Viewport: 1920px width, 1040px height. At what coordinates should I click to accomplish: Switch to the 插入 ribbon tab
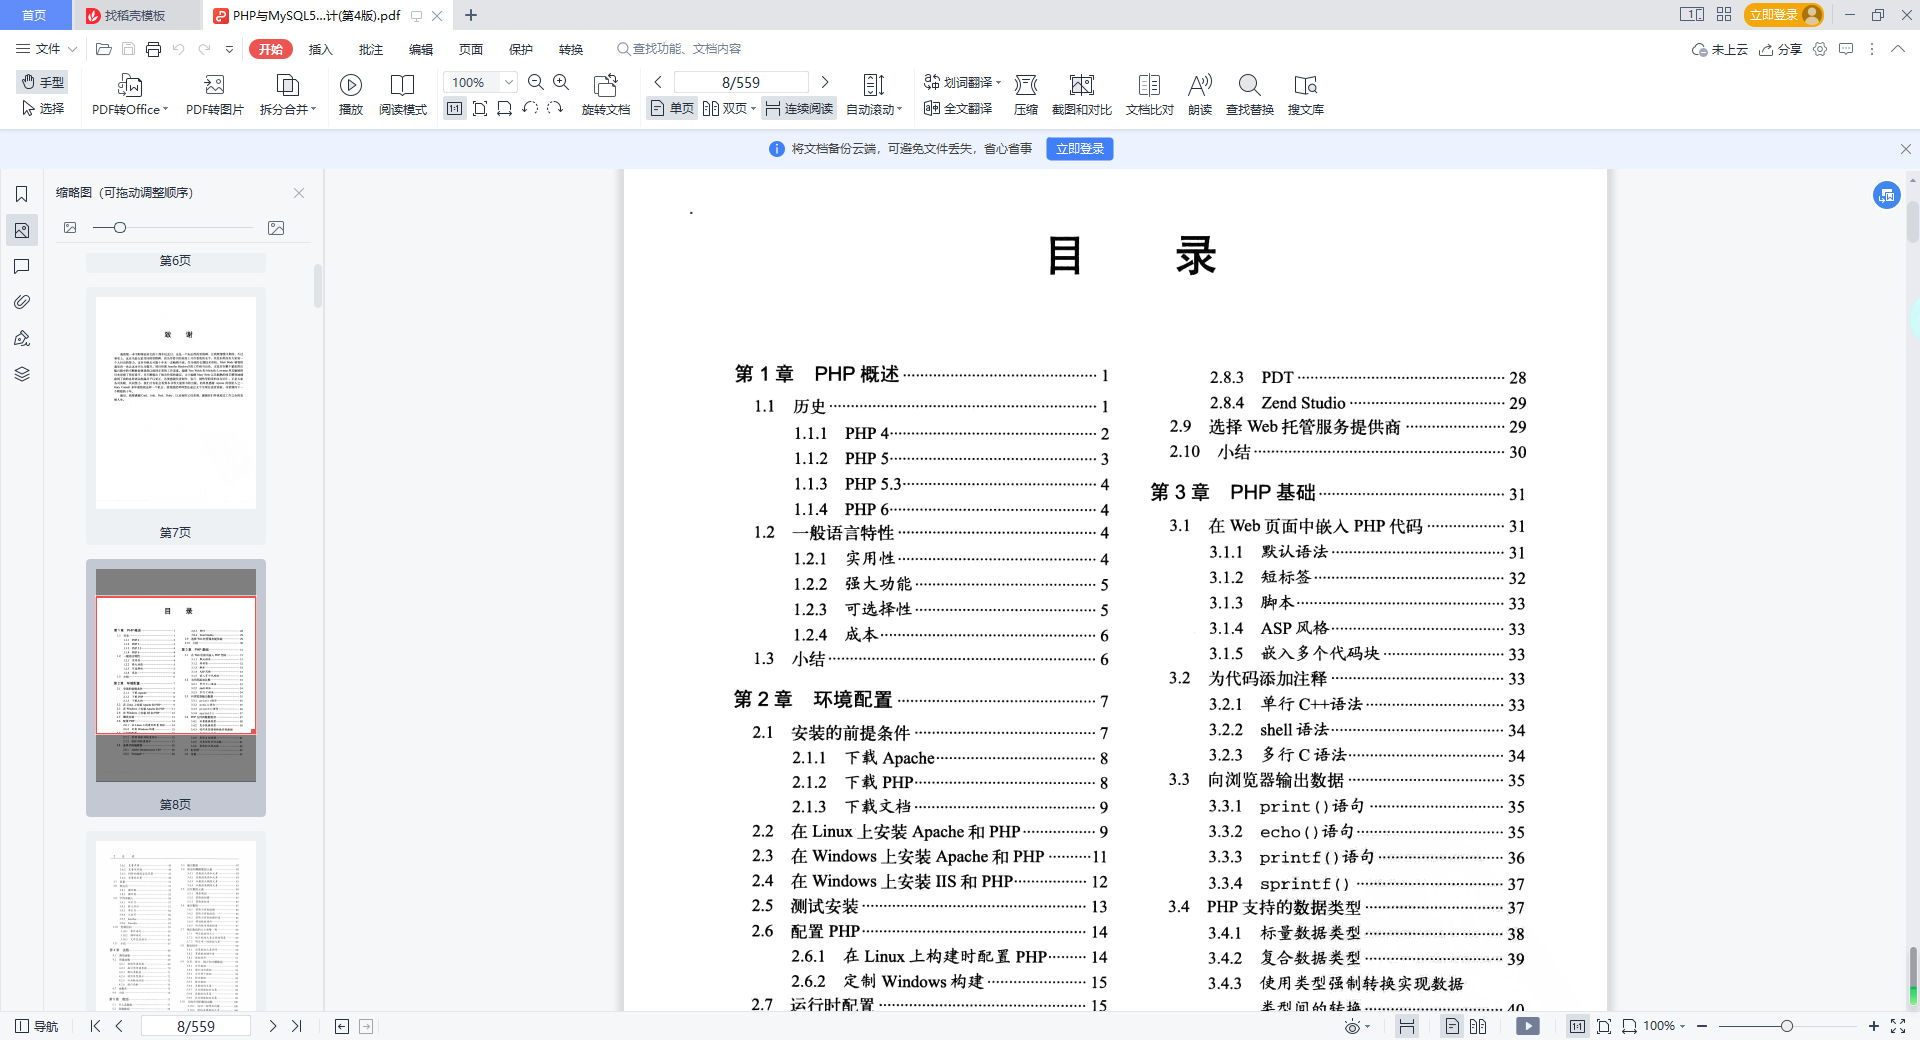coord(320,49)
